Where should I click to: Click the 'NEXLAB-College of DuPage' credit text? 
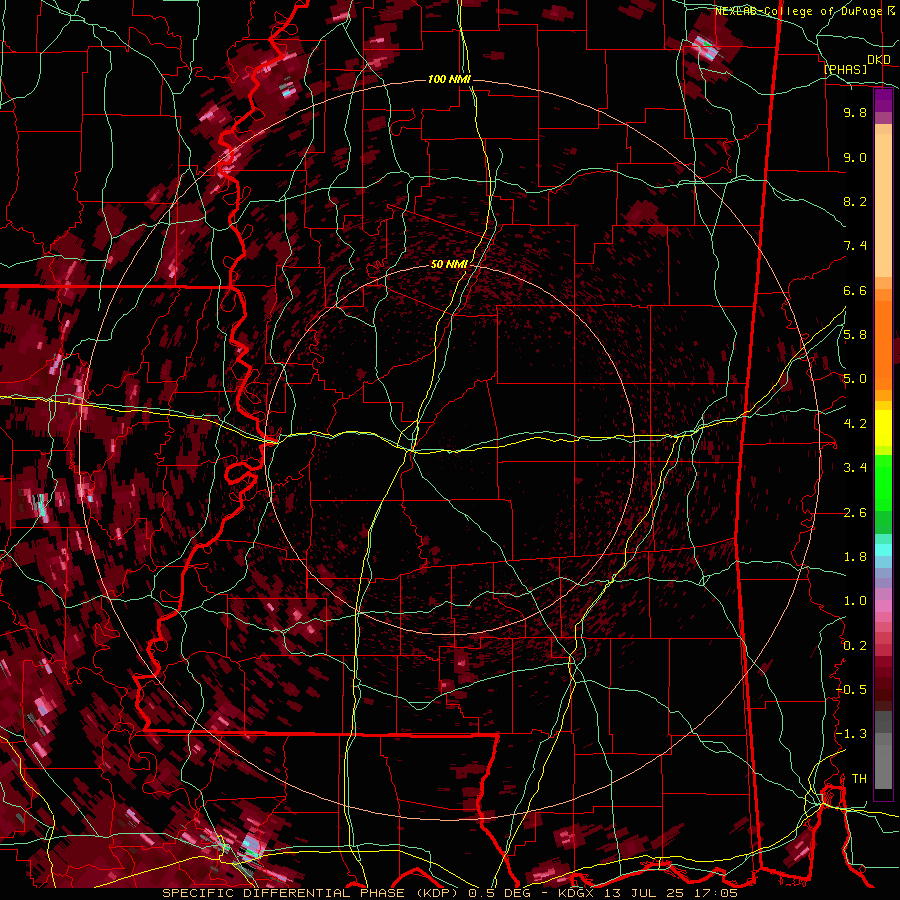(x=799, y=11)
